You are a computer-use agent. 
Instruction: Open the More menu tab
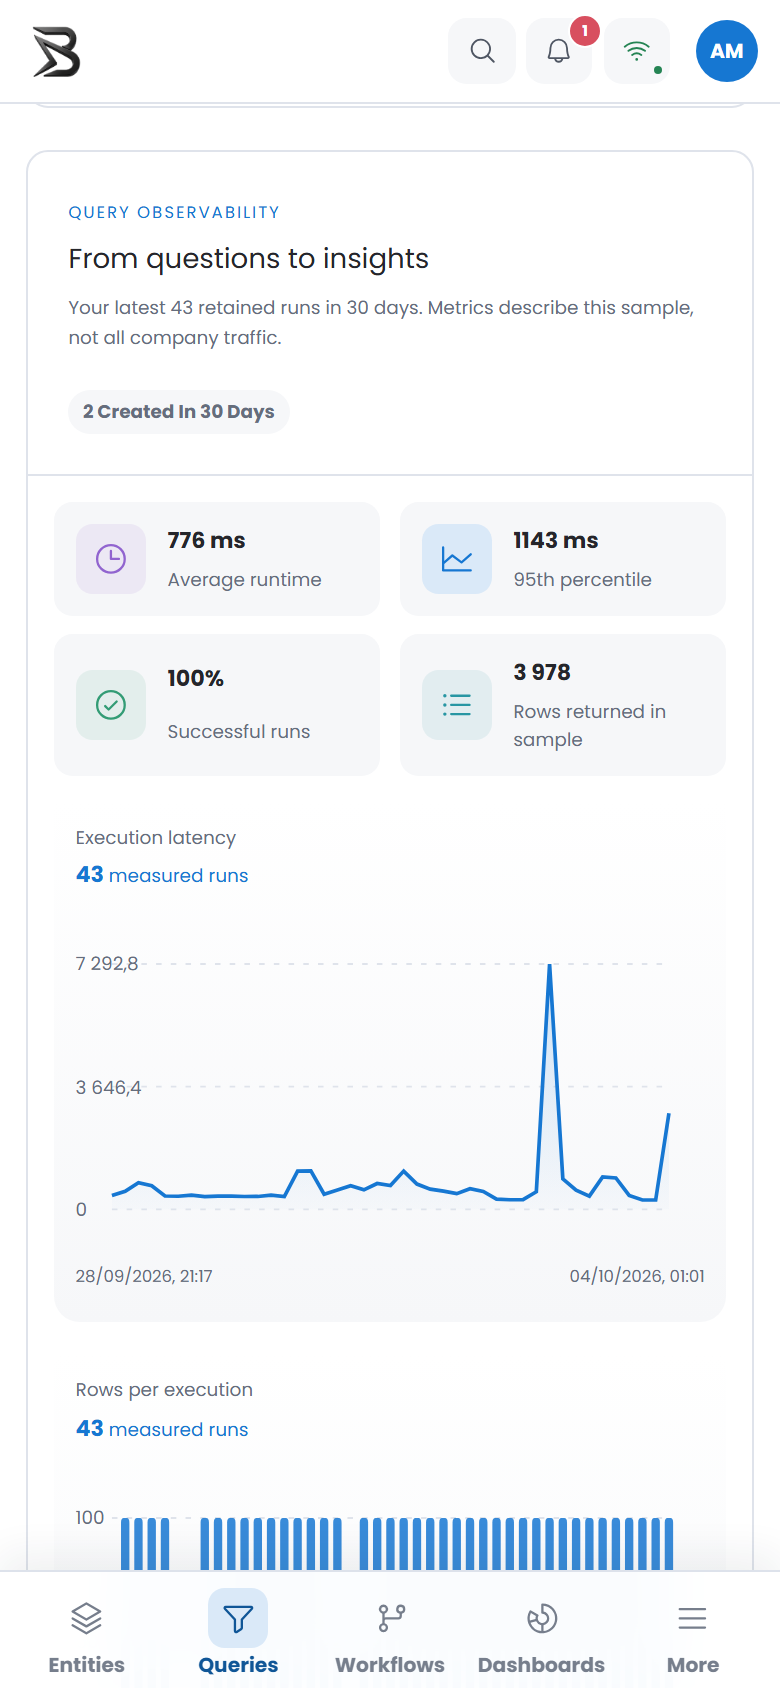click(x=693, y=1638)
